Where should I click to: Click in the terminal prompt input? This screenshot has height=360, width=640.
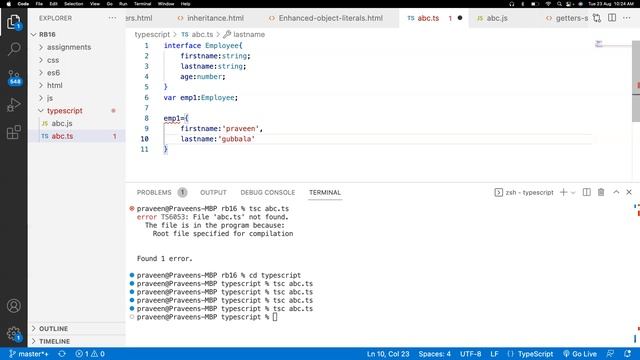[x=275, y=317]
